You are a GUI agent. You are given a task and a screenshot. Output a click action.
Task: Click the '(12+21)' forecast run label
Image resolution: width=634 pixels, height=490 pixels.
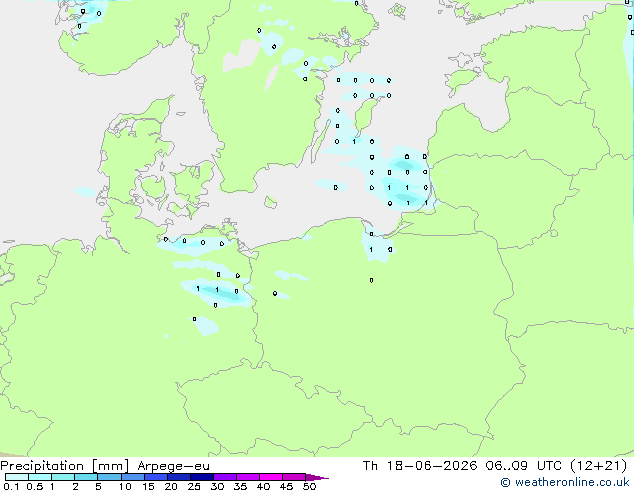tap(598, 466)
